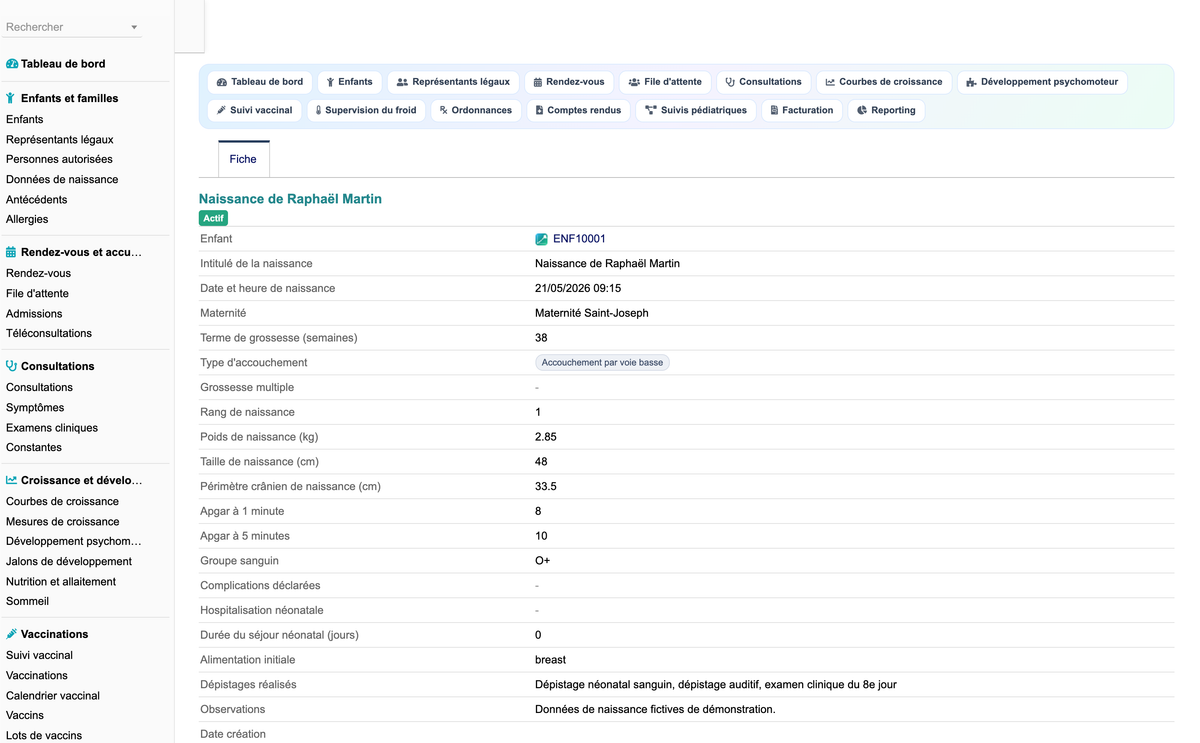Open Comptes rendus toolbar button

pyautogui.click(x=578, y=110)
